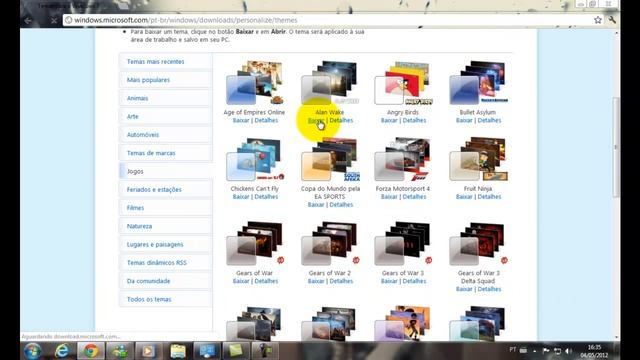This screenshot has height=360, width=640.
Task: View Detalhes for Gears of War 3
Action: pos(414,281)
